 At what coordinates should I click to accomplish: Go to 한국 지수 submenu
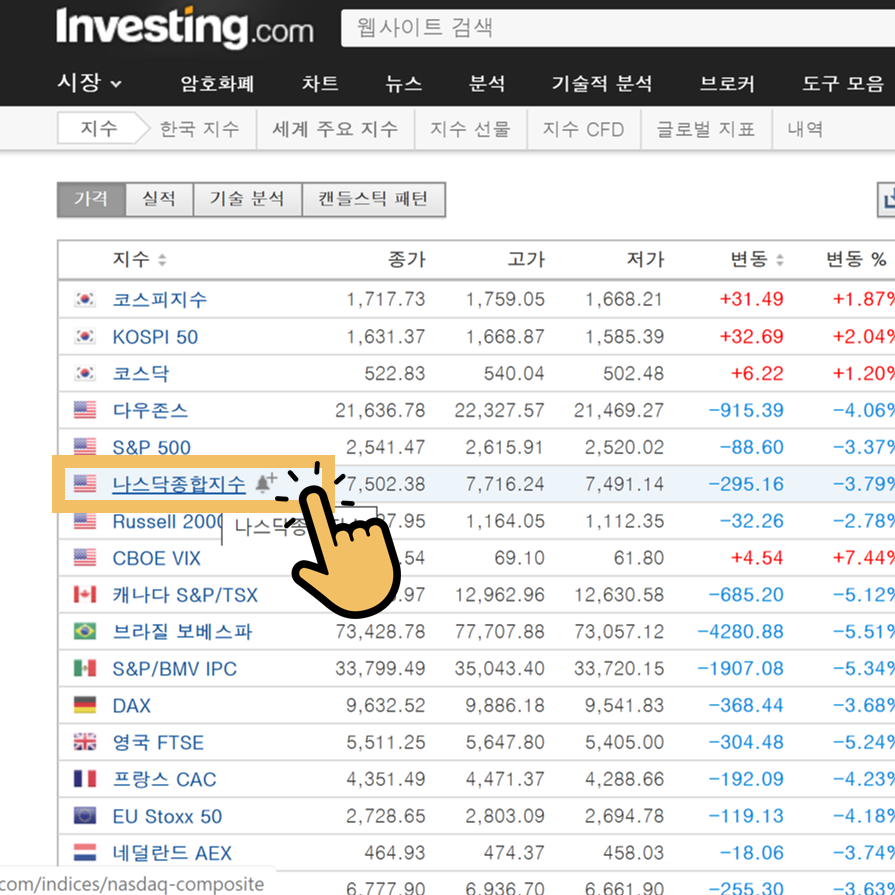pyautogui.click(x=199, y=129)
